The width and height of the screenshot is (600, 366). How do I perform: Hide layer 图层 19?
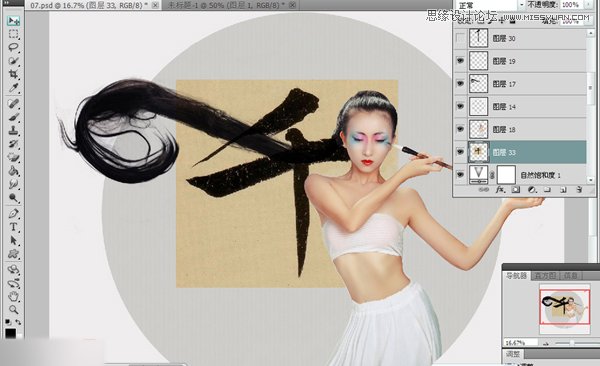click(460, 61)
